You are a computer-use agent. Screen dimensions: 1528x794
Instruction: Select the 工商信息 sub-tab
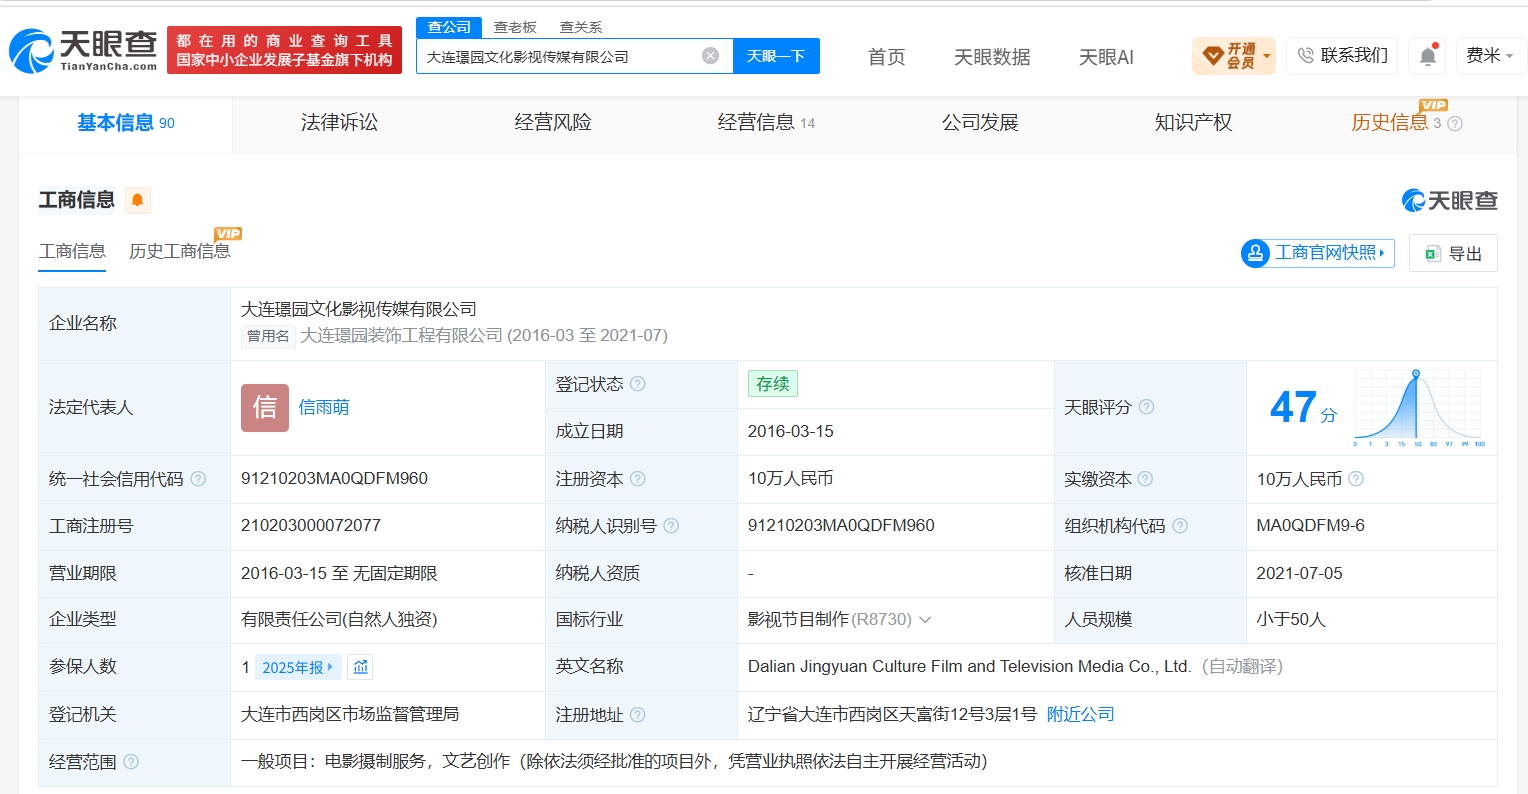(73, 252)
